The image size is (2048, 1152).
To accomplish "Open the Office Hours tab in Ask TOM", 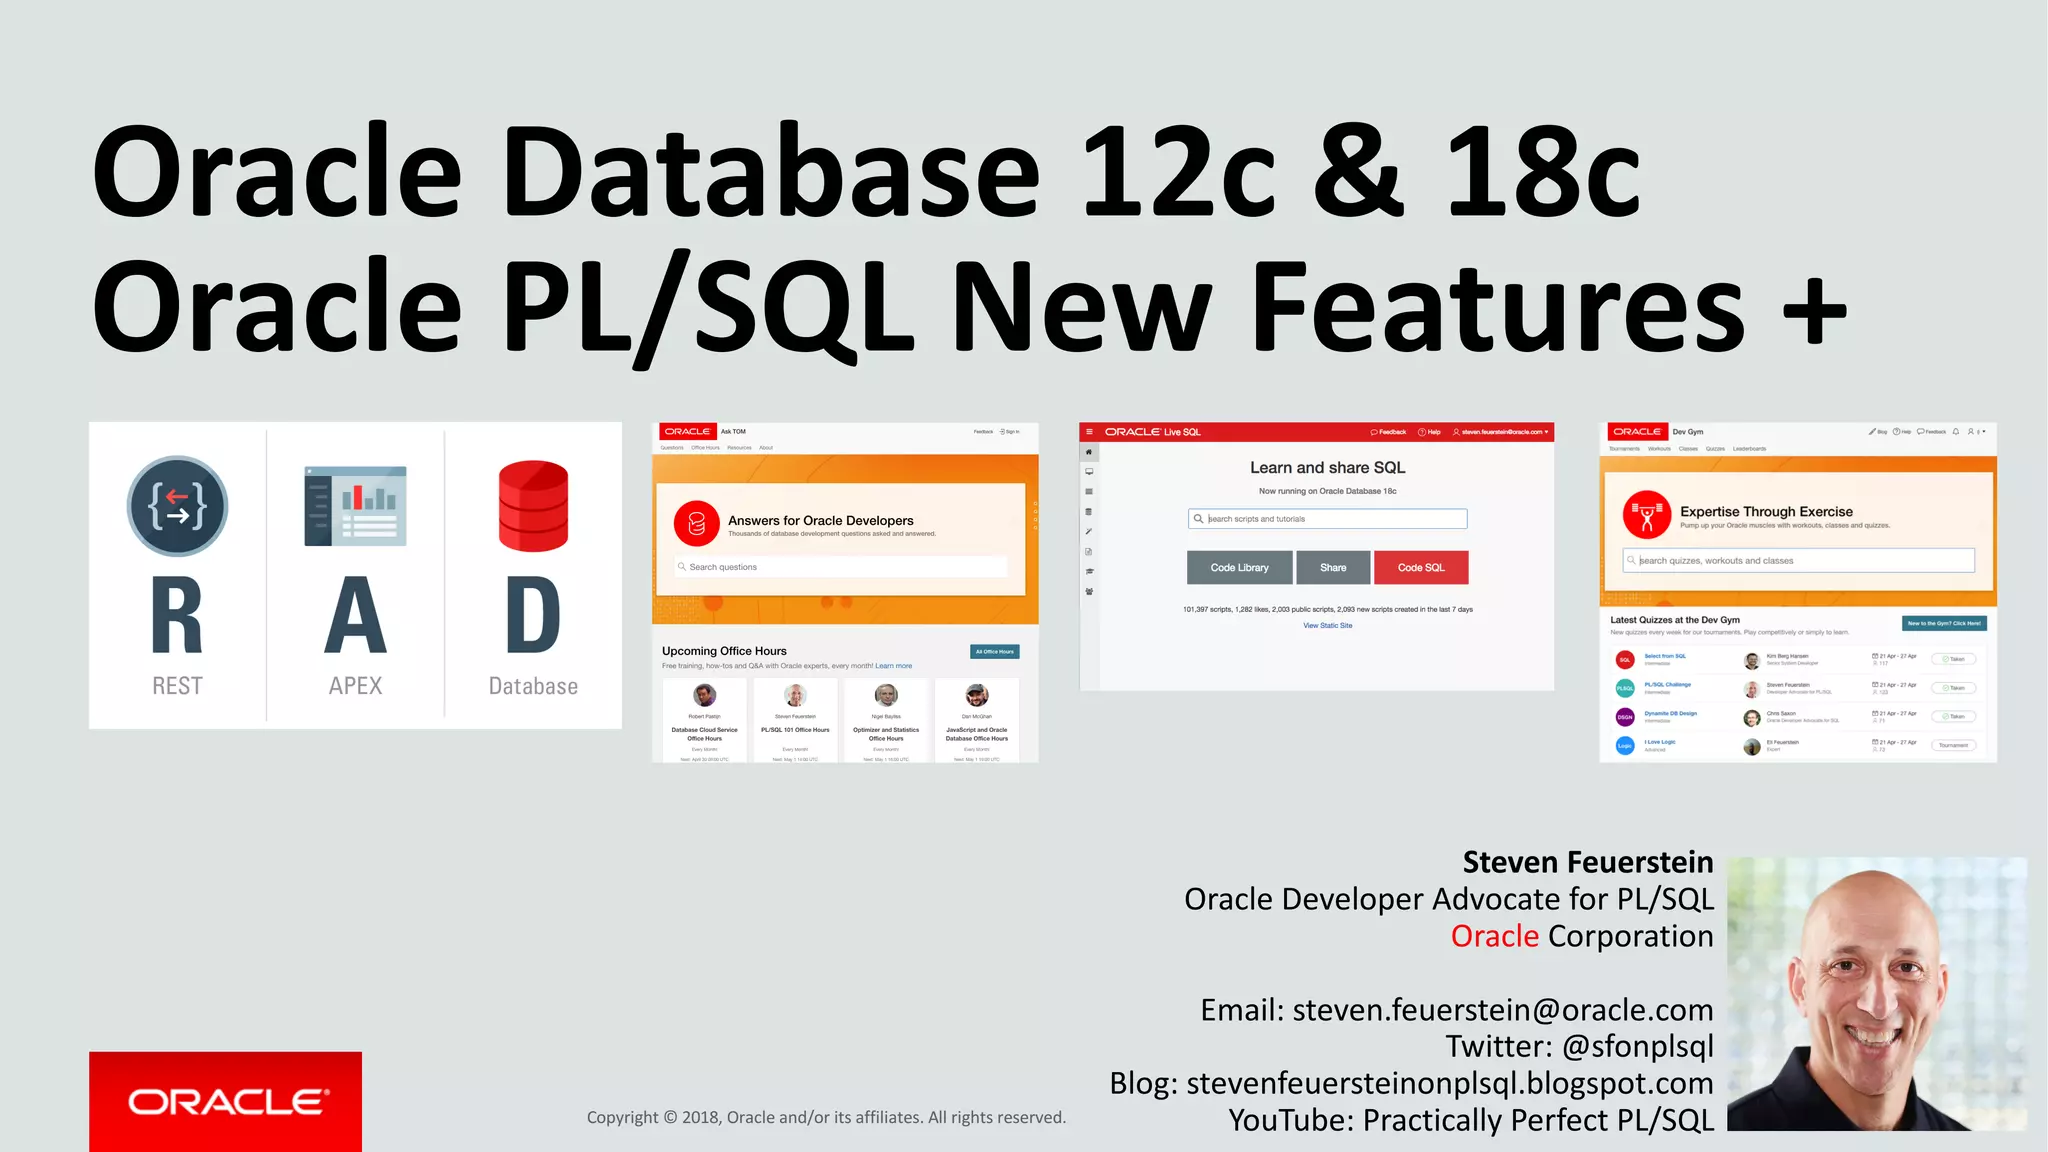I will 705,448.
